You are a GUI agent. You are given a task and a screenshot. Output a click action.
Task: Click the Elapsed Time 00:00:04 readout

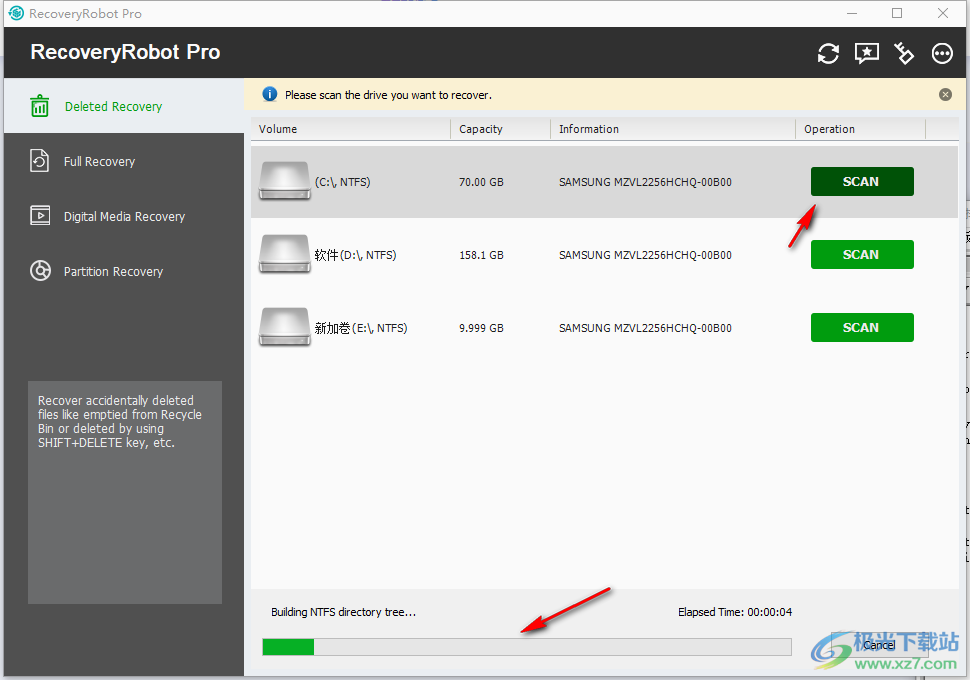click(x=735, y=612)
